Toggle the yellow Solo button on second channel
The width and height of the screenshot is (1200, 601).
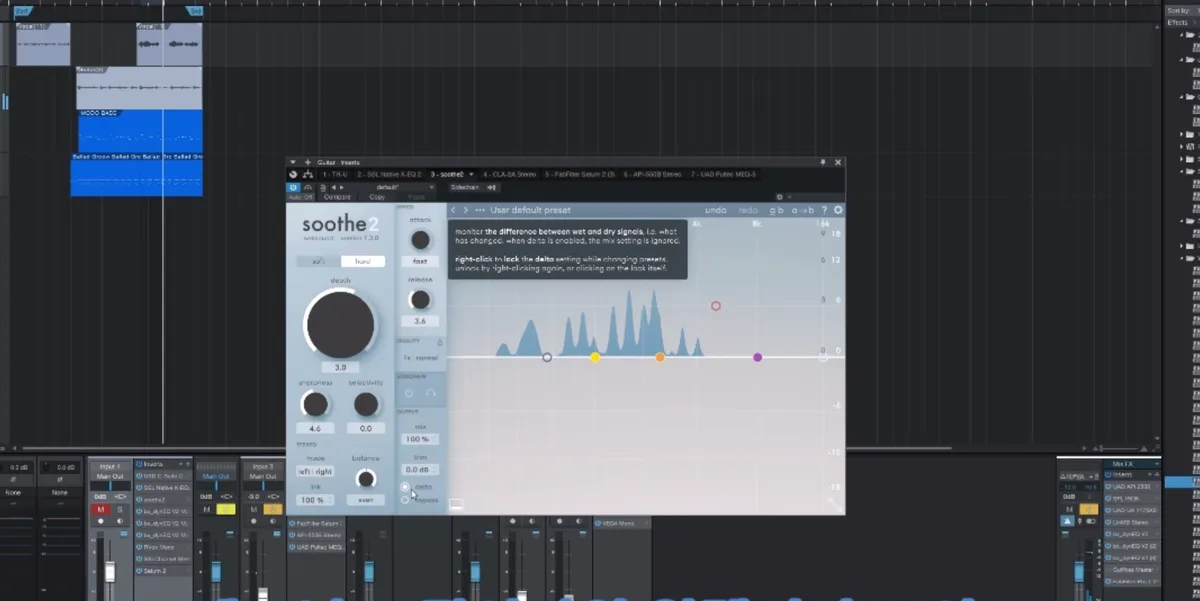coord(225,509)
